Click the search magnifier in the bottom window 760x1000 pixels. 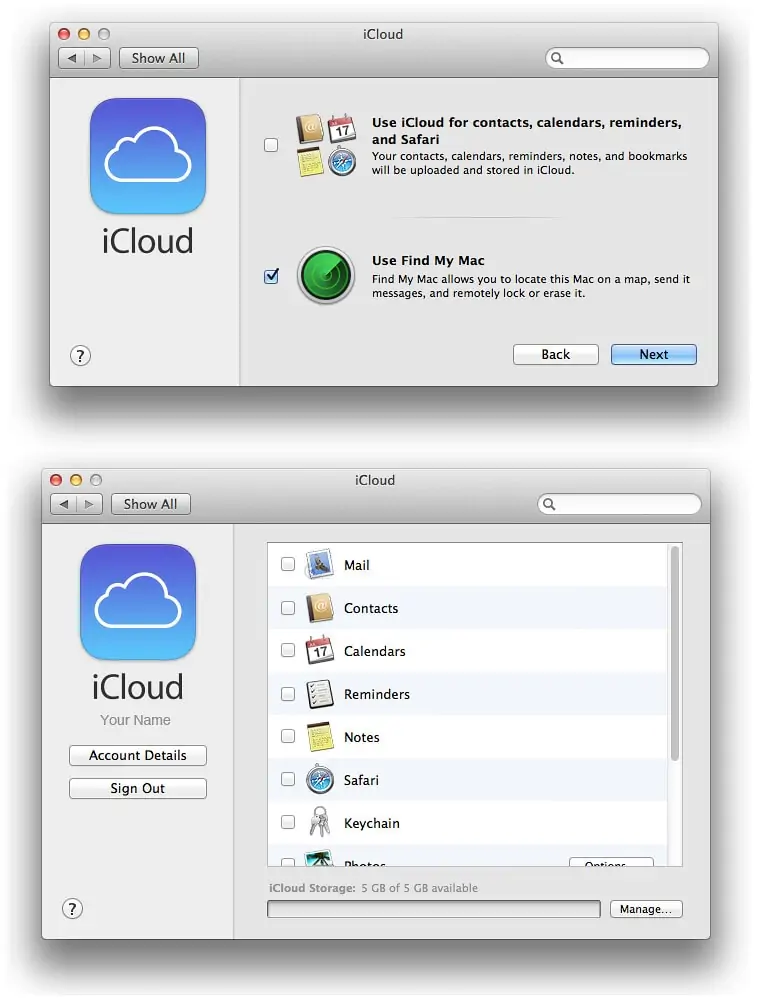point(548,504)
